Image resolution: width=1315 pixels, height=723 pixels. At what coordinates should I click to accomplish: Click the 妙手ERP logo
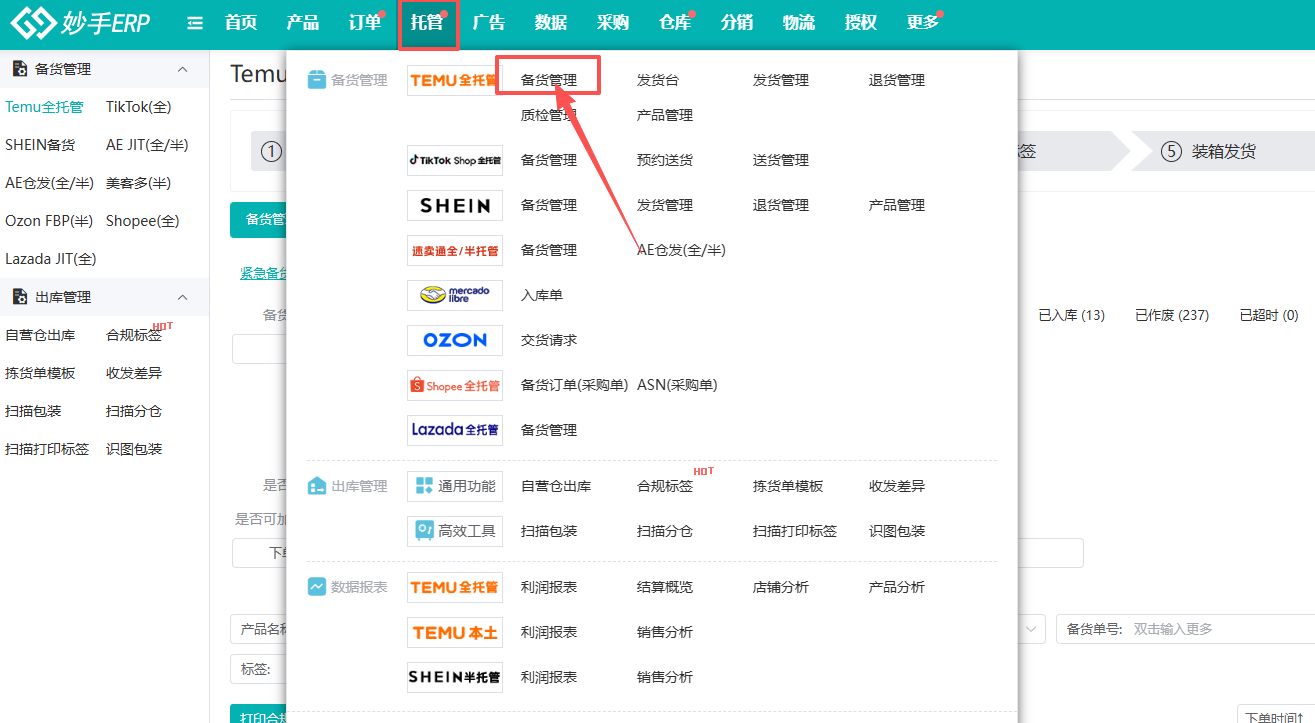(80, 23)
